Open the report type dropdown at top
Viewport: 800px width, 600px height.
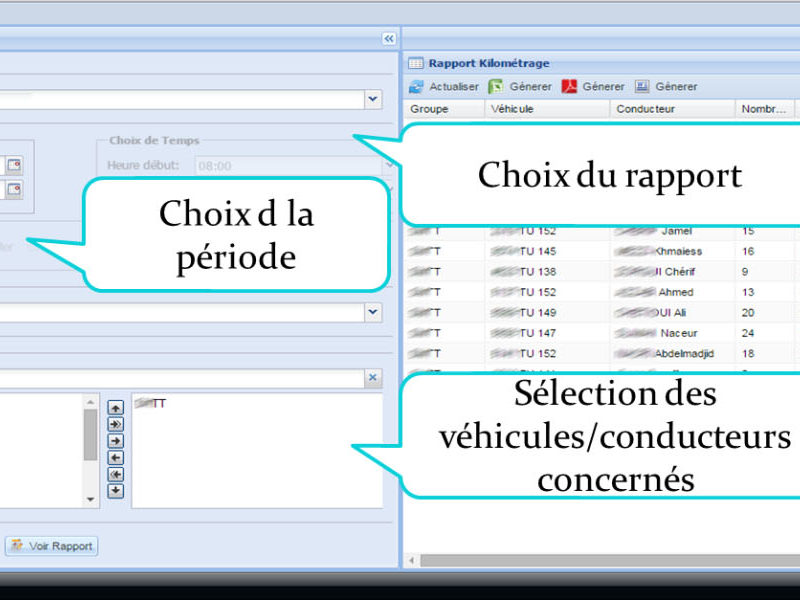tap(372, 99)
